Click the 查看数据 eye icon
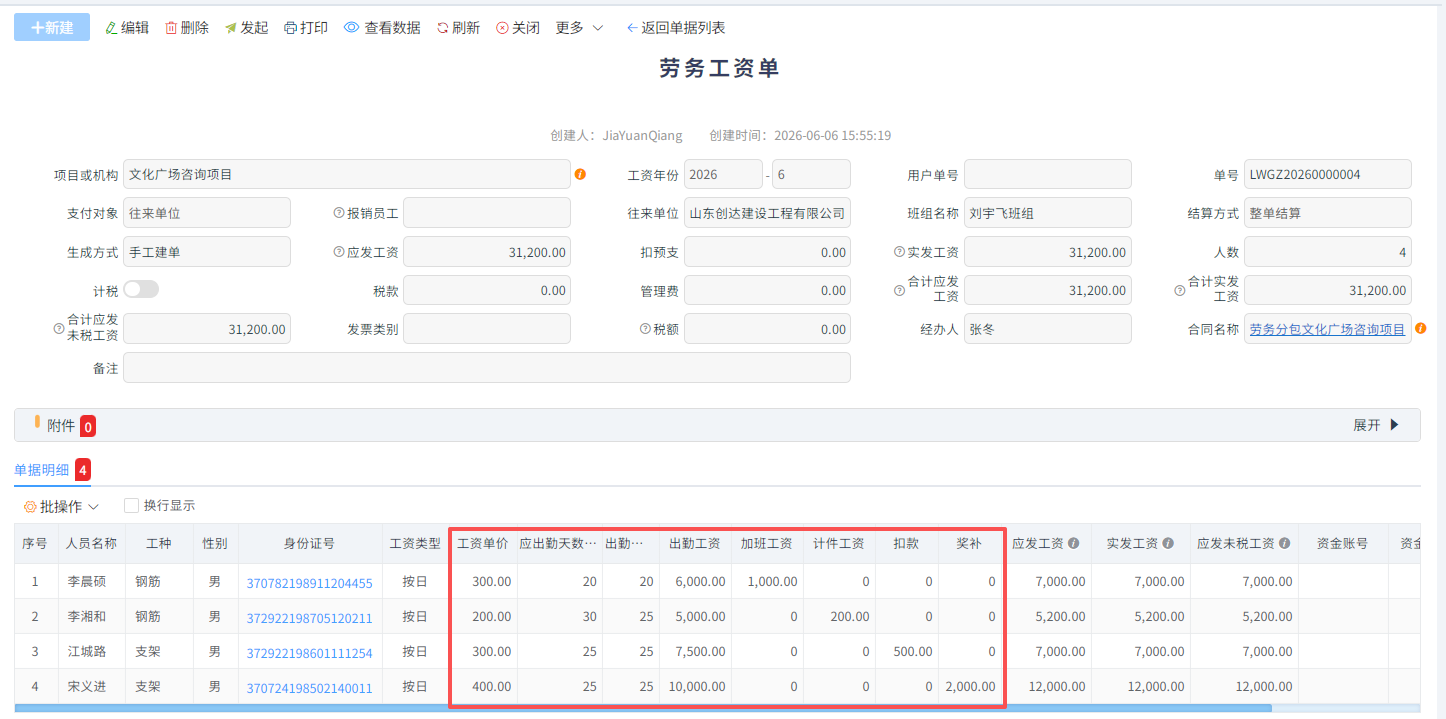1446x719 pixels. (x=351, y=28)
